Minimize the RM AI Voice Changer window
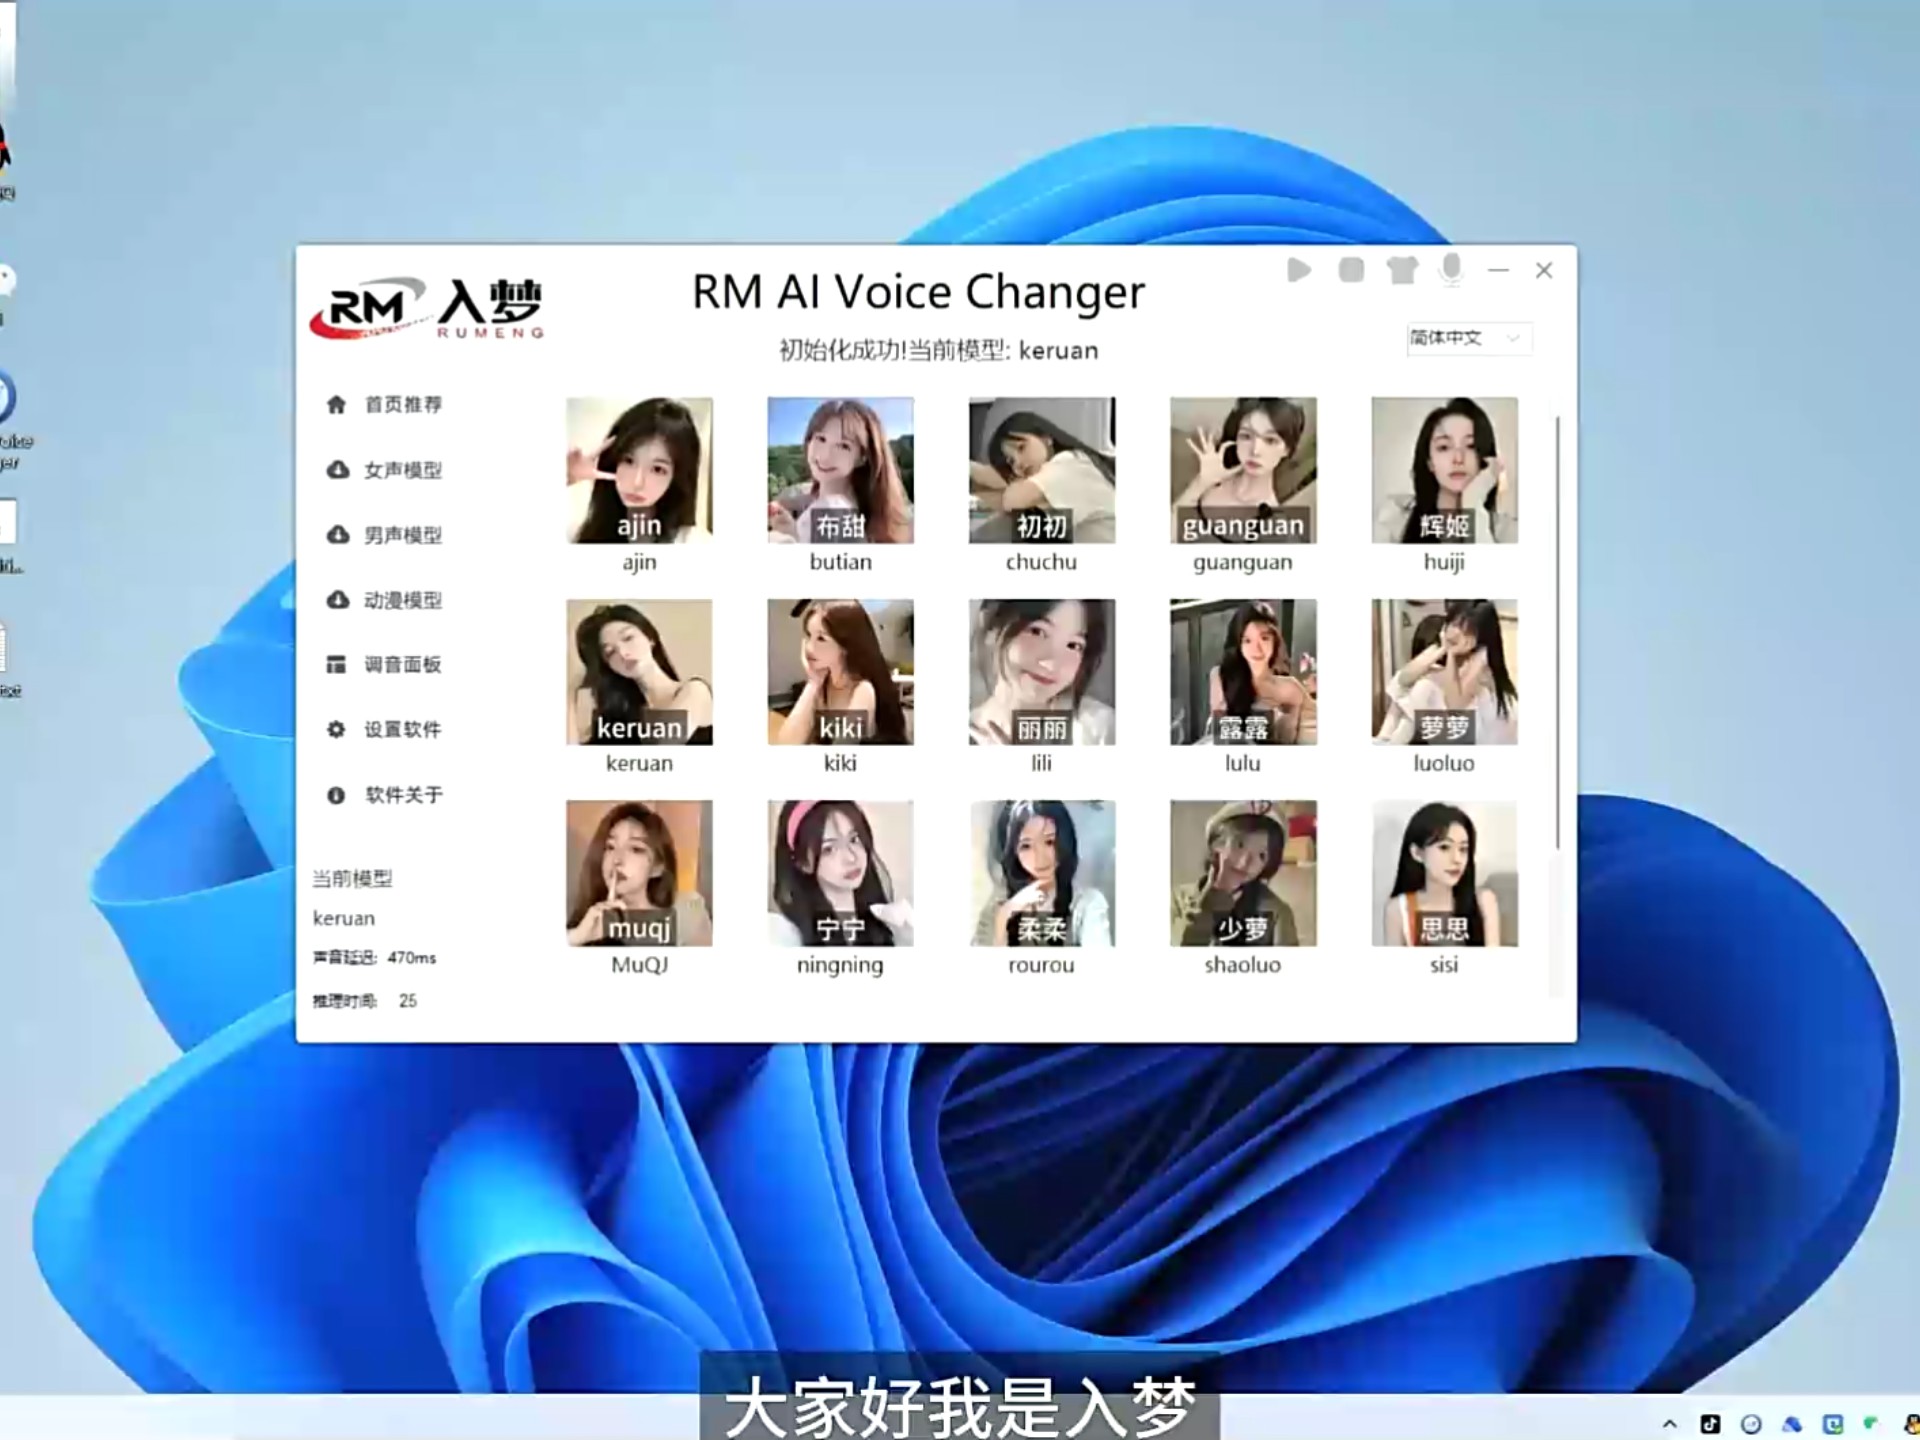1920x1440 pixels. tap(1498, 270)
